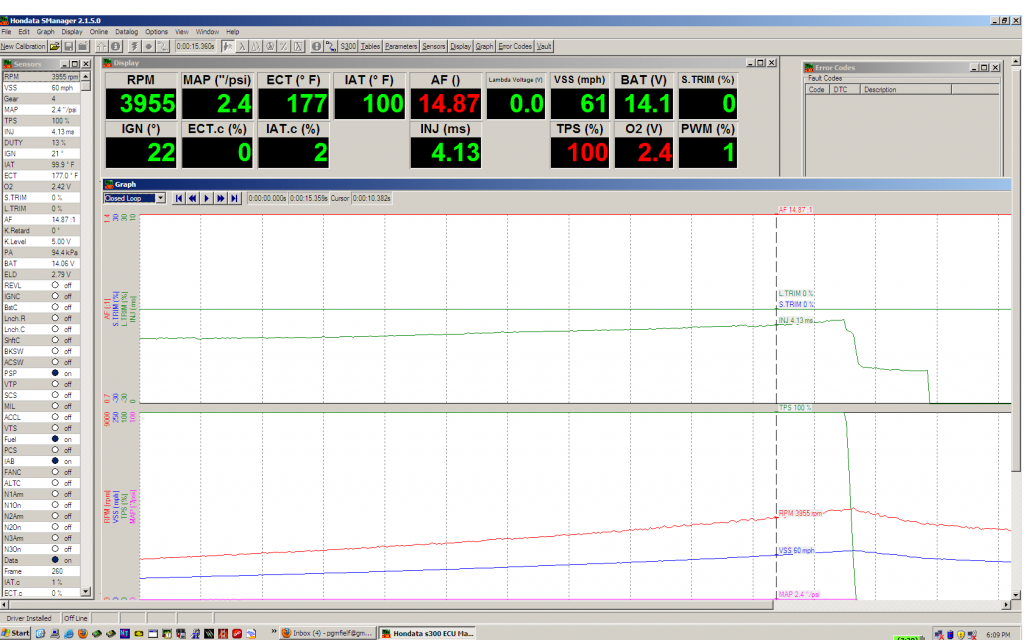Switch to the Inbox taskbar window
The image size is (1024, 640).
[x=328, y=633]
